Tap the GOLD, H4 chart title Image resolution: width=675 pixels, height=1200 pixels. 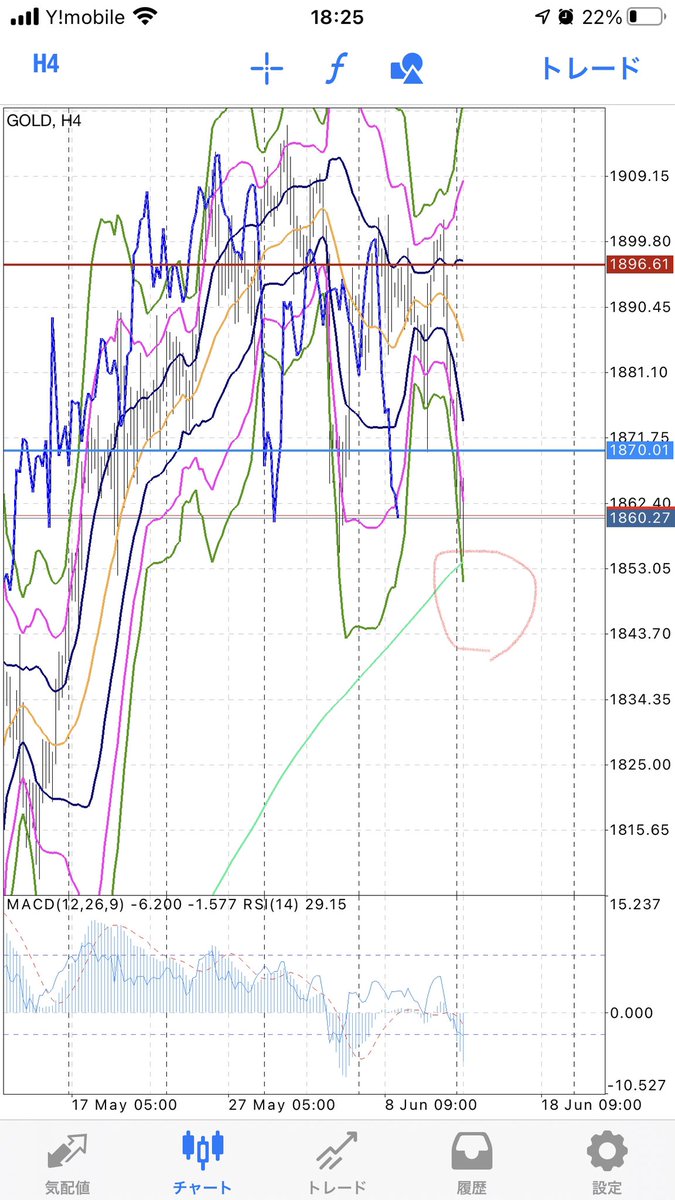[45, 121]
